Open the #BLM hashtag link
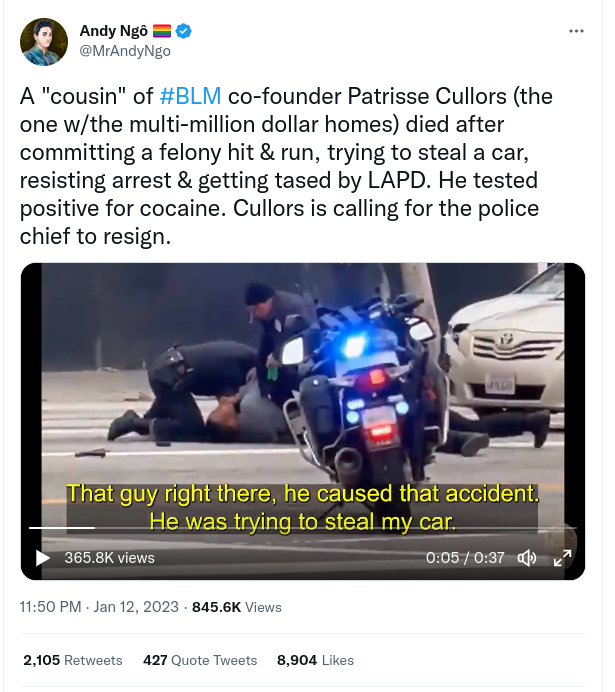 pyautogui.click(x=190, y=97)
